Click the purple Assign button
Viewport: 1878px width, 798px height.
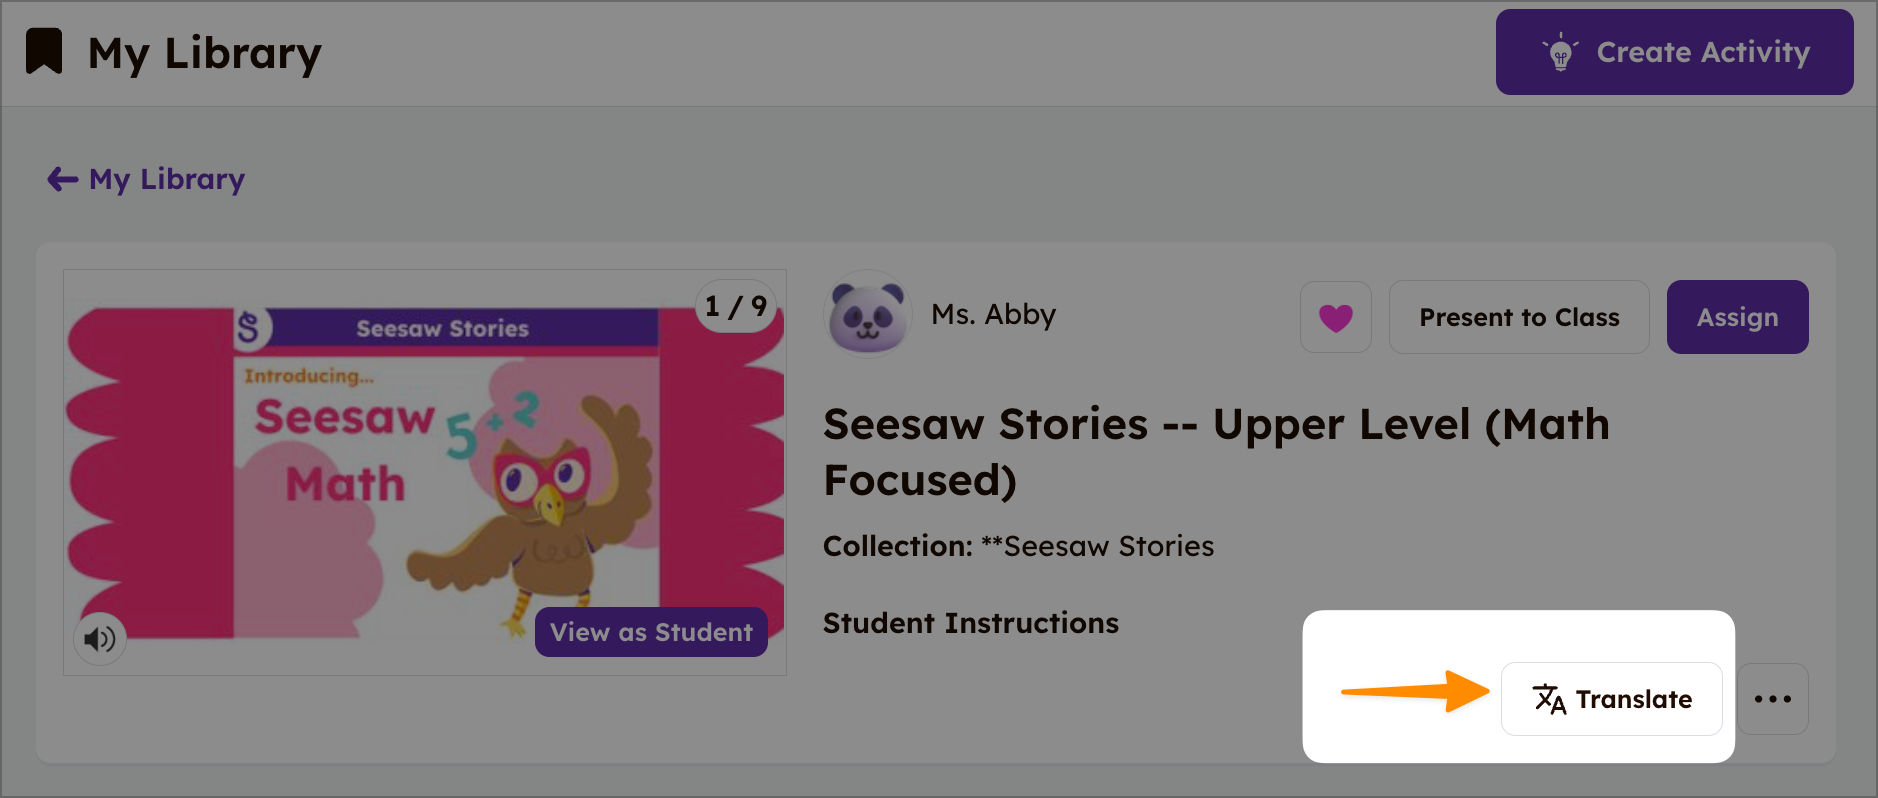pyautogui.click(x=1737, y=317)
